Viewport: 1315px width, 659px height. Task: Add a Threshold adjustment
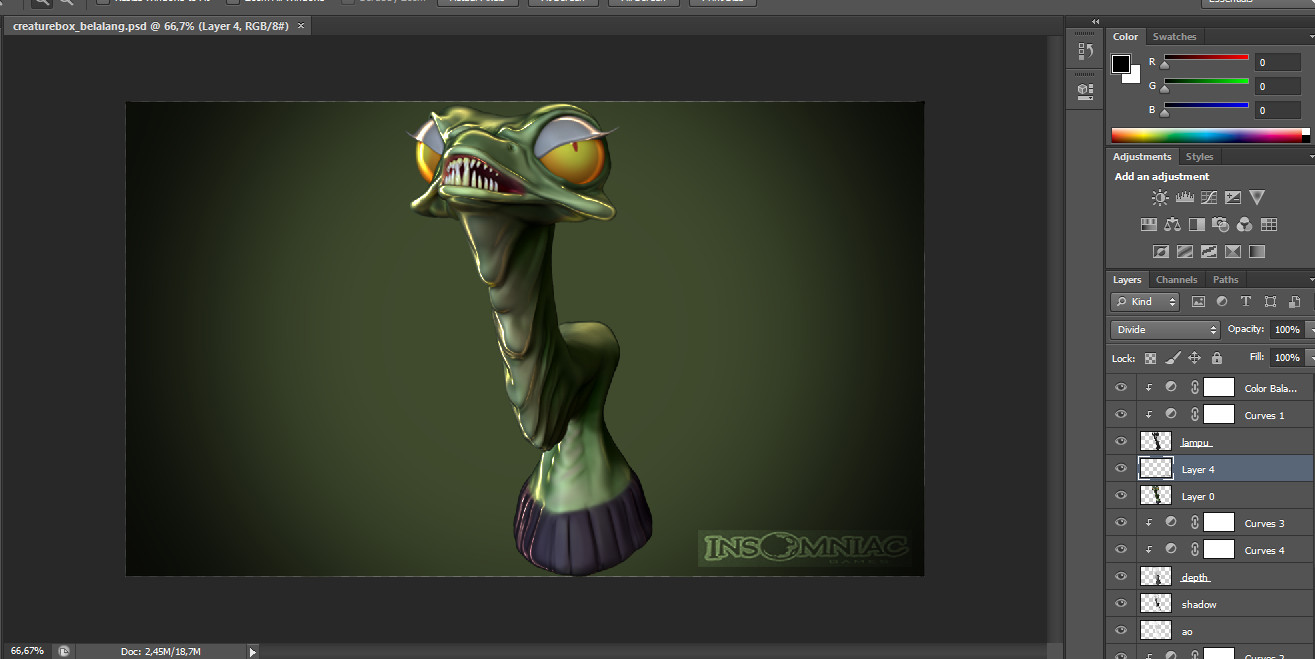tap(1209, 252)
